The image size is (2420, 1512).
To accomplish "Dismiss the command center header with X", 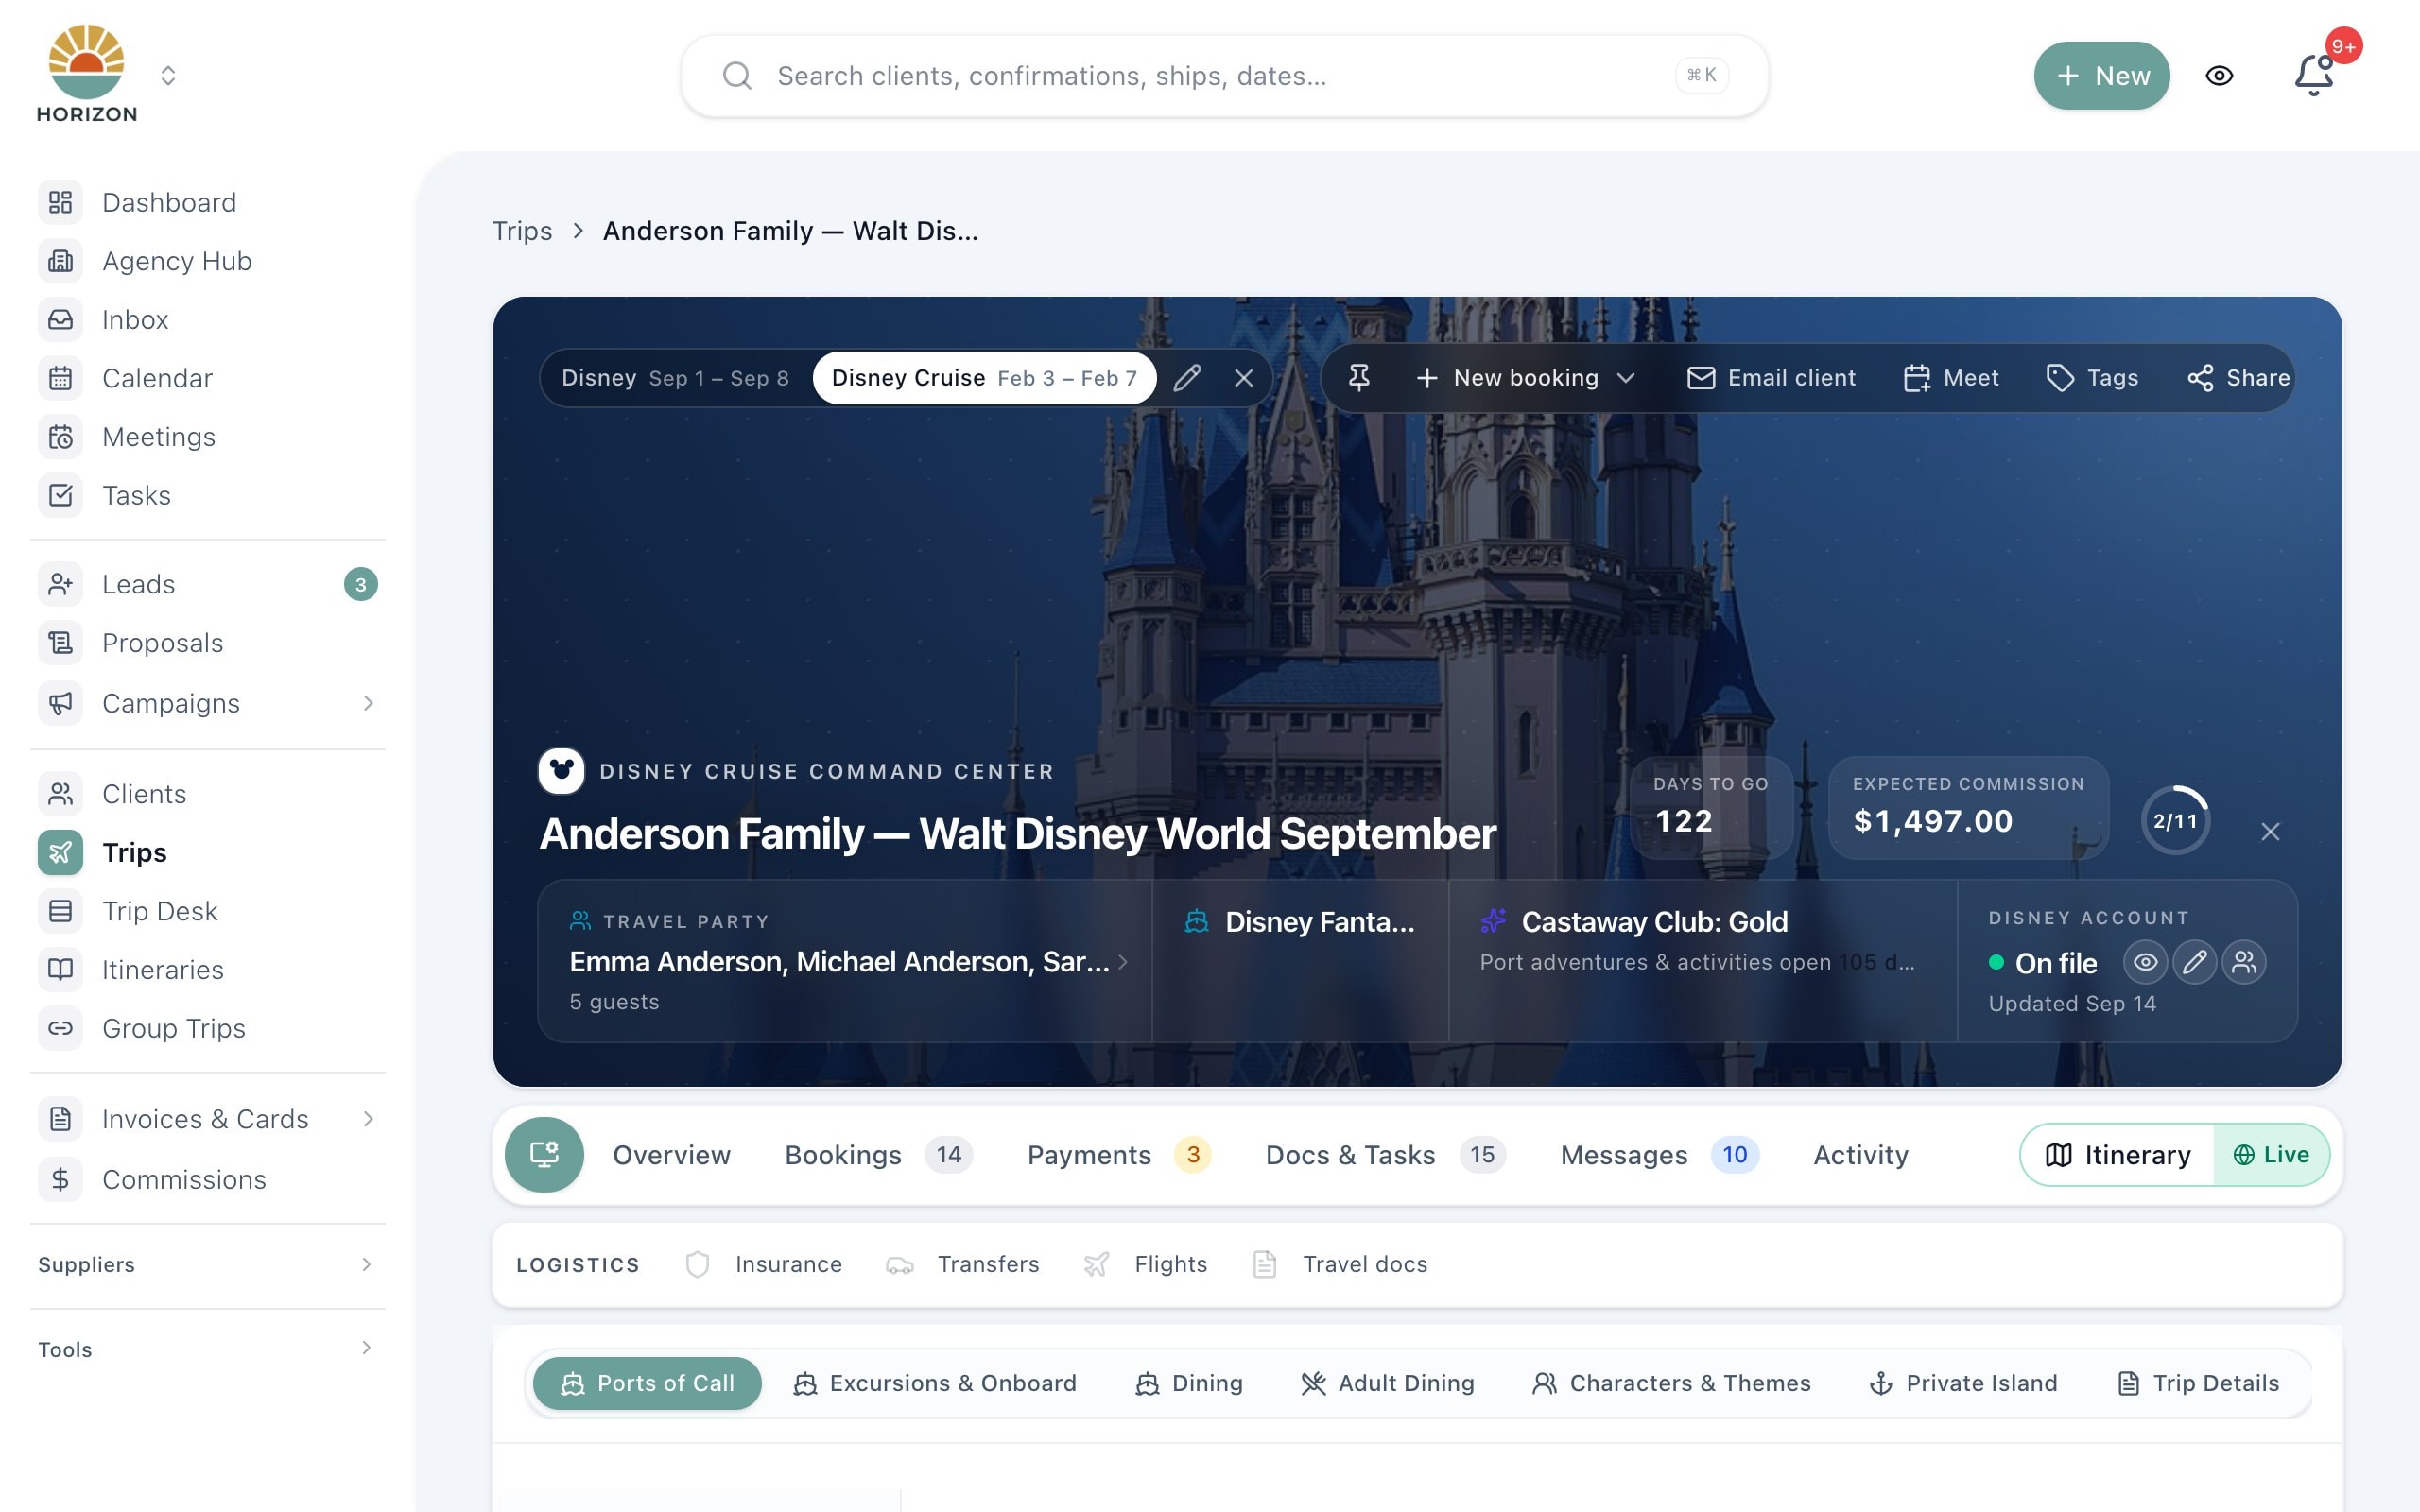I will (2270, 832).
